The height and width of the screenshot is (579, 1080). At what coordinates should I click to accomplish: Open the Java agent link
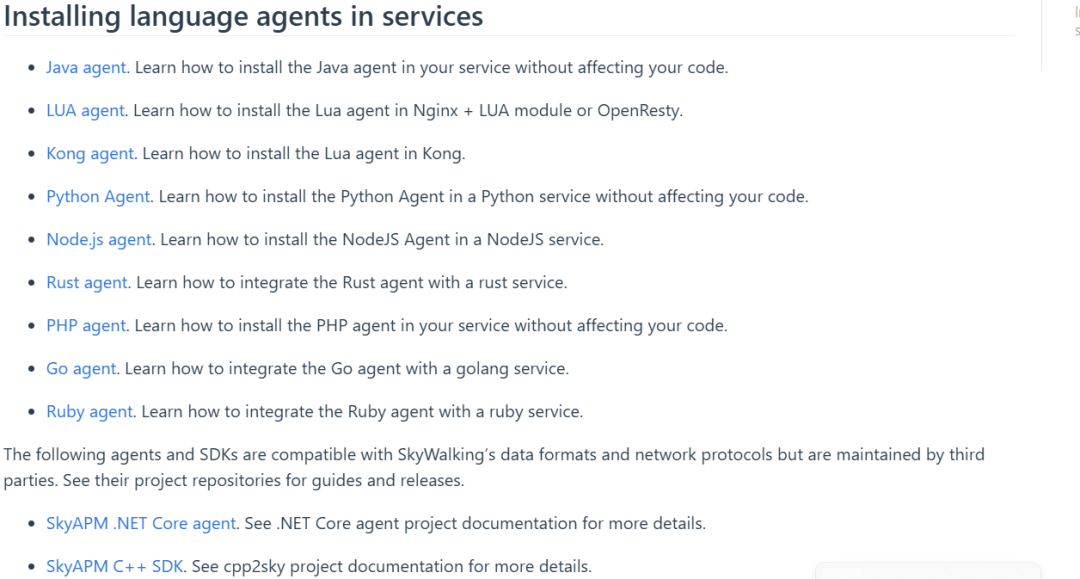point(86,67)
